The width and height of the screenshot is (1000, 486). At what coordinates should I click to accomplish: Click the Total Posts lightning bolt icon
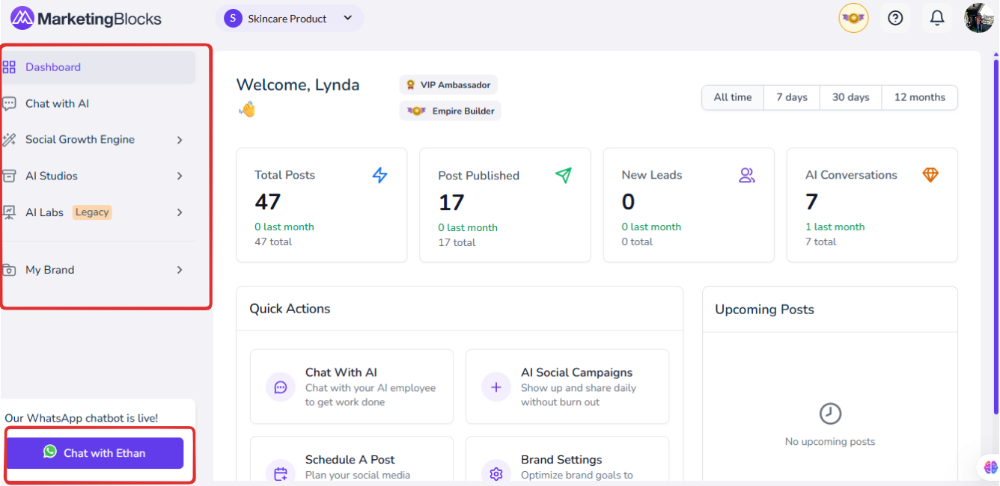click(x=380, y=175)
